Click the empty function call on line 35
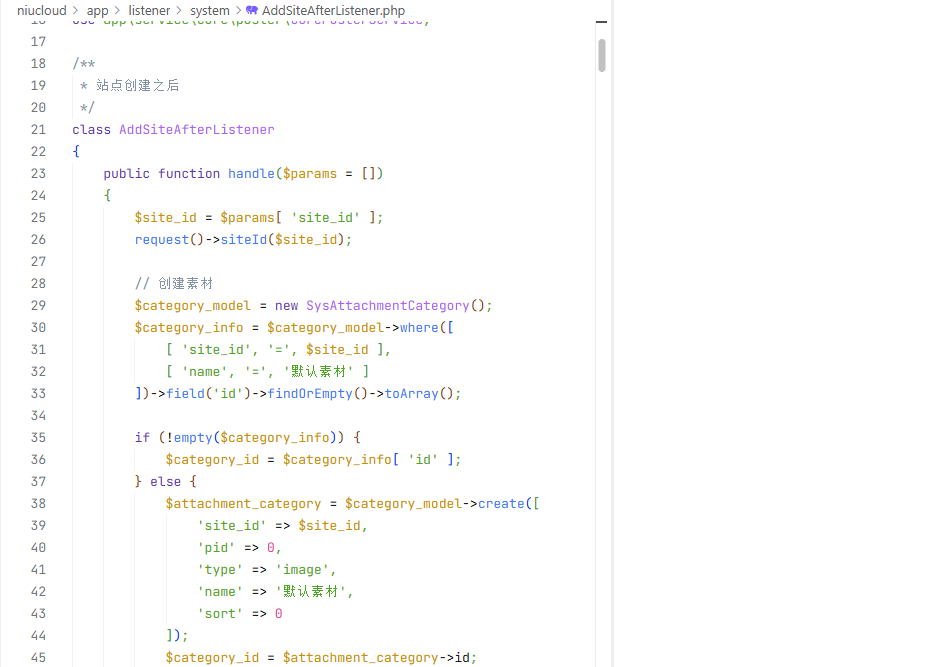The height and width of the screenshot is (667, 952). point(192,438)
